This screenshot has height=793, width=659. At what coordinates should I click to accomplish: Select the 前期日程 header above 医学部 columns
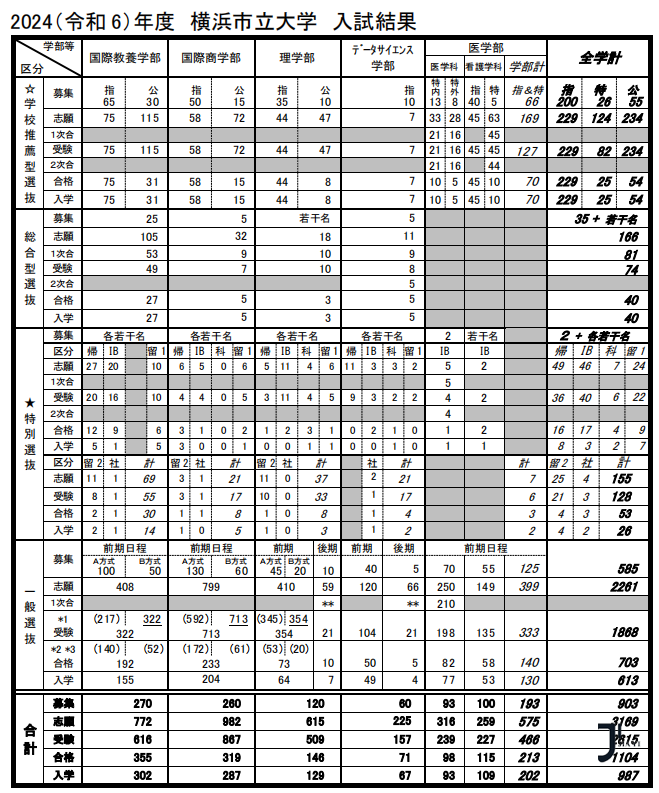[x=486, y=548]
